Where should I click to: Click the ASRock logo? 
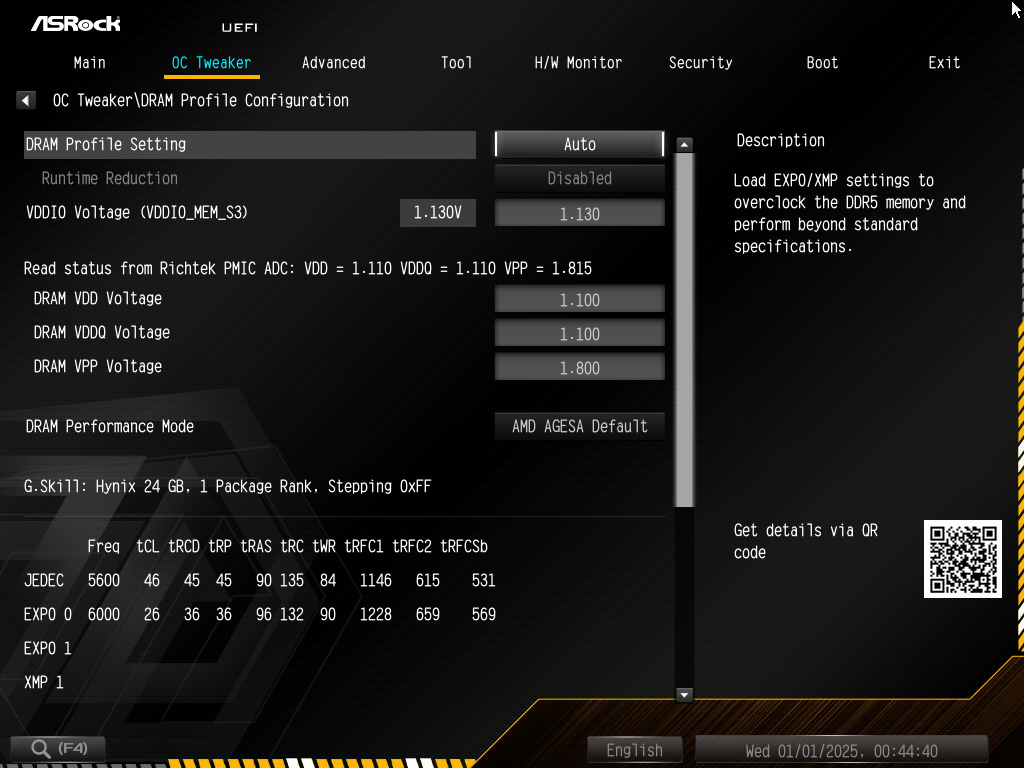click(x=76, y=23)
